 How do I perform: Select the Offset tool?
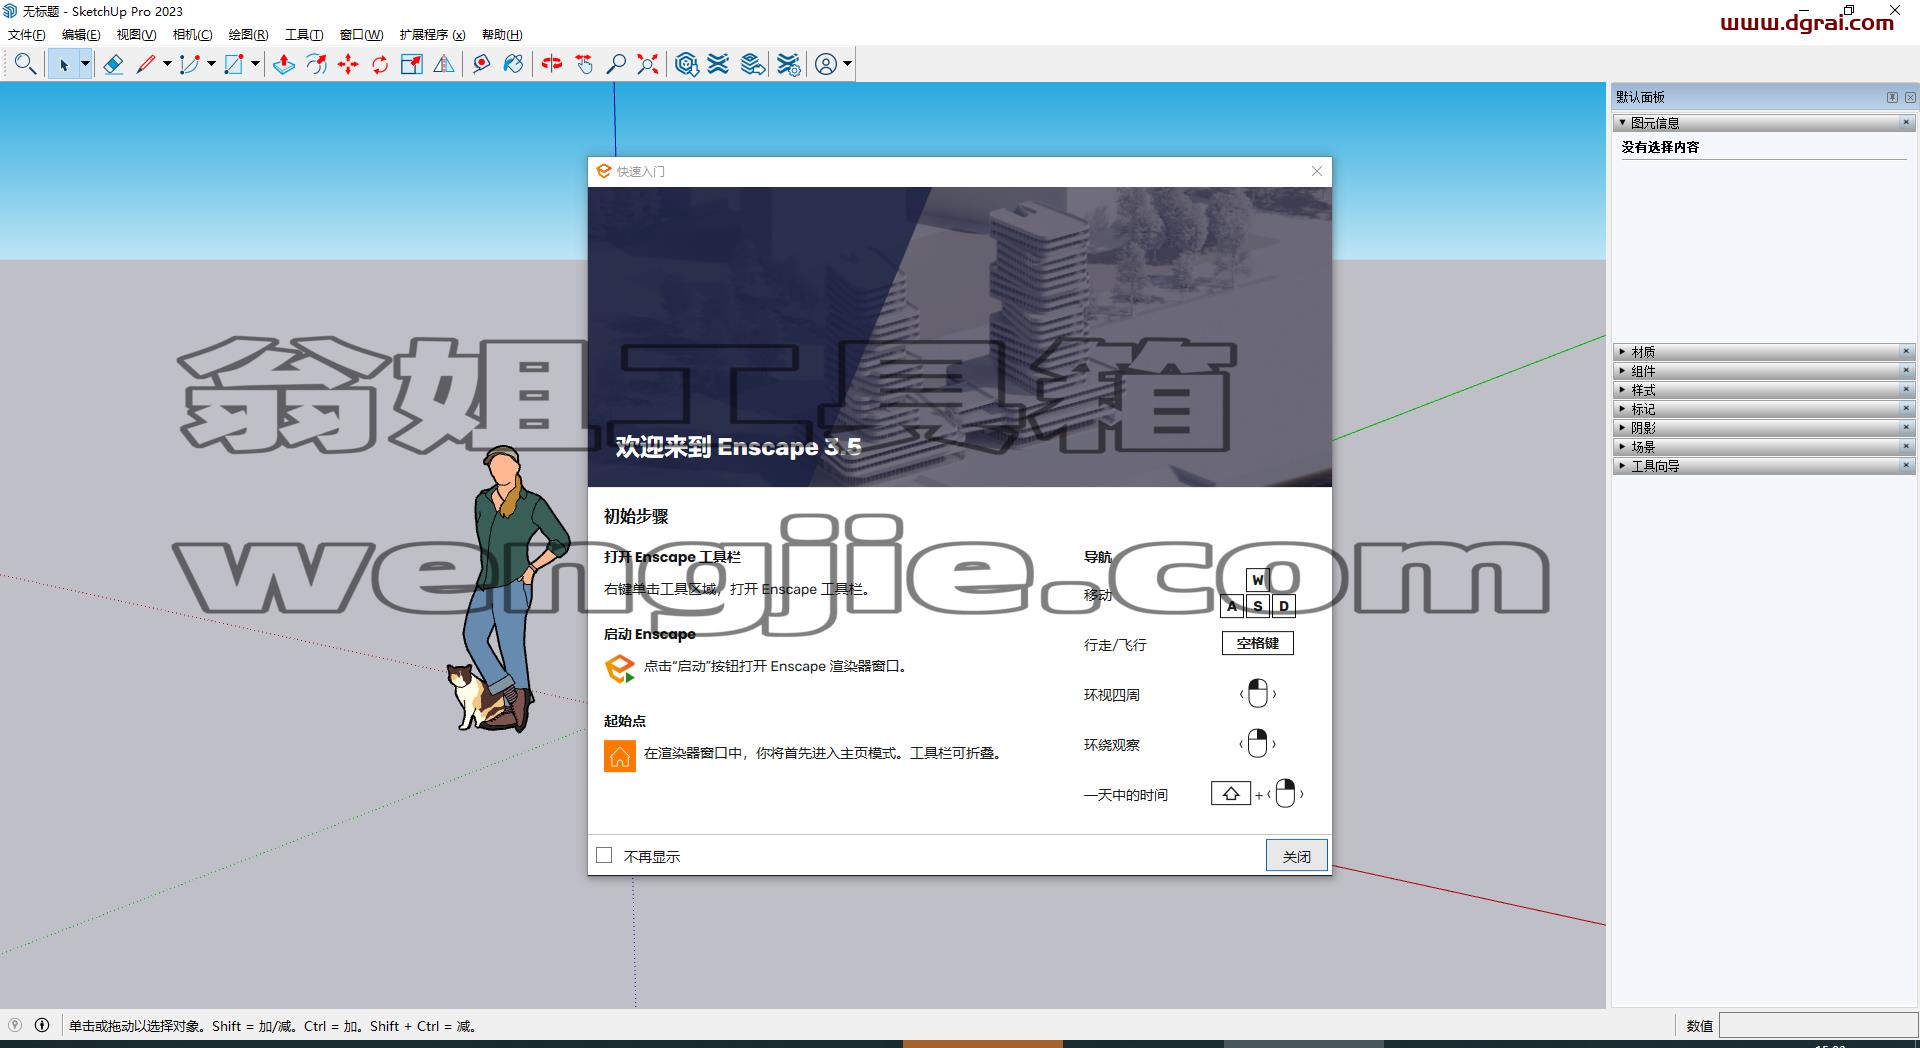[x=316, y=64]
